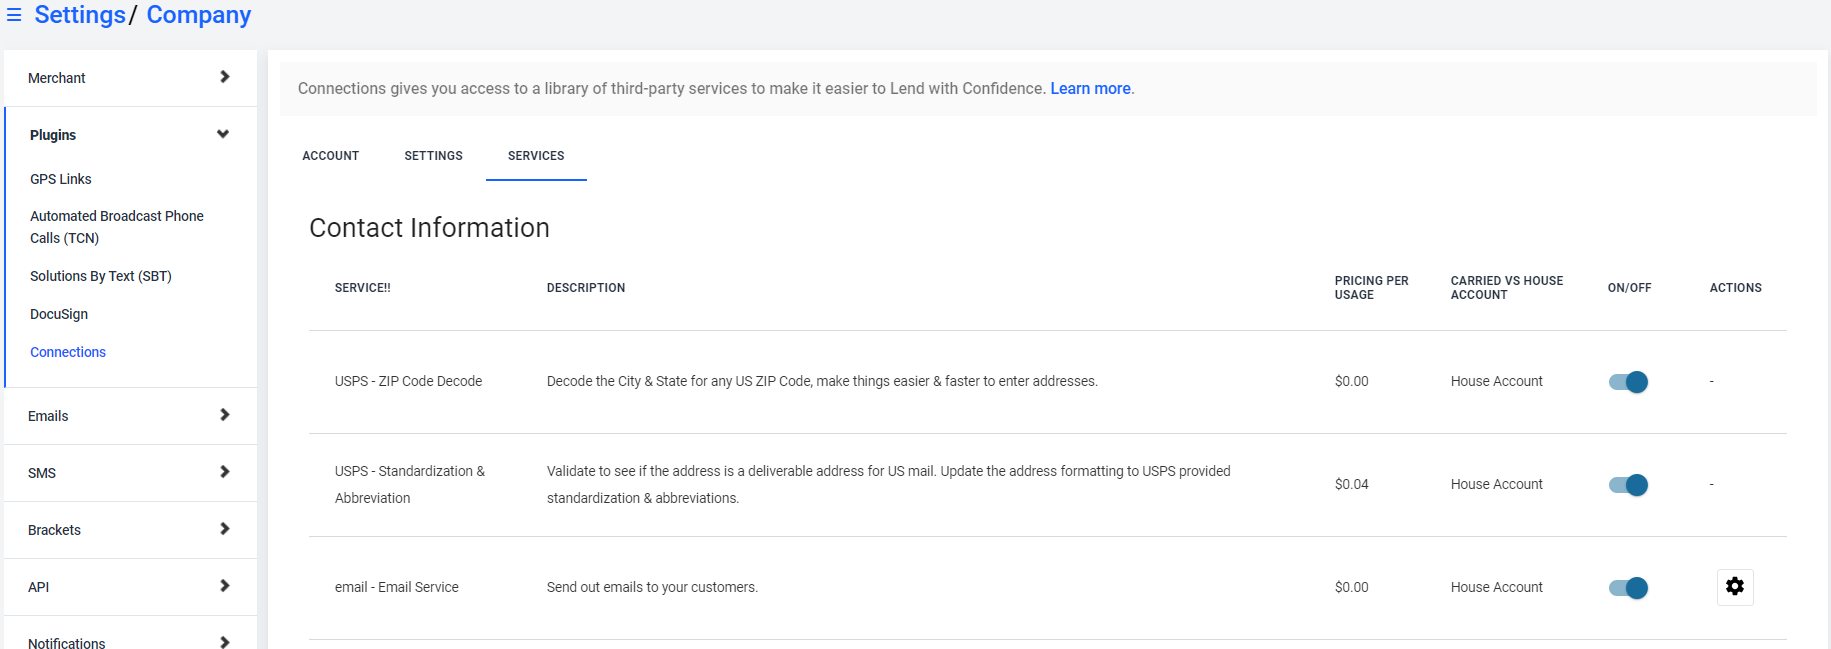Viewport: 1831px width, 649px height.
Task: Select 'Send out emails to your customers' description
Action: click(x=652, y=587)
